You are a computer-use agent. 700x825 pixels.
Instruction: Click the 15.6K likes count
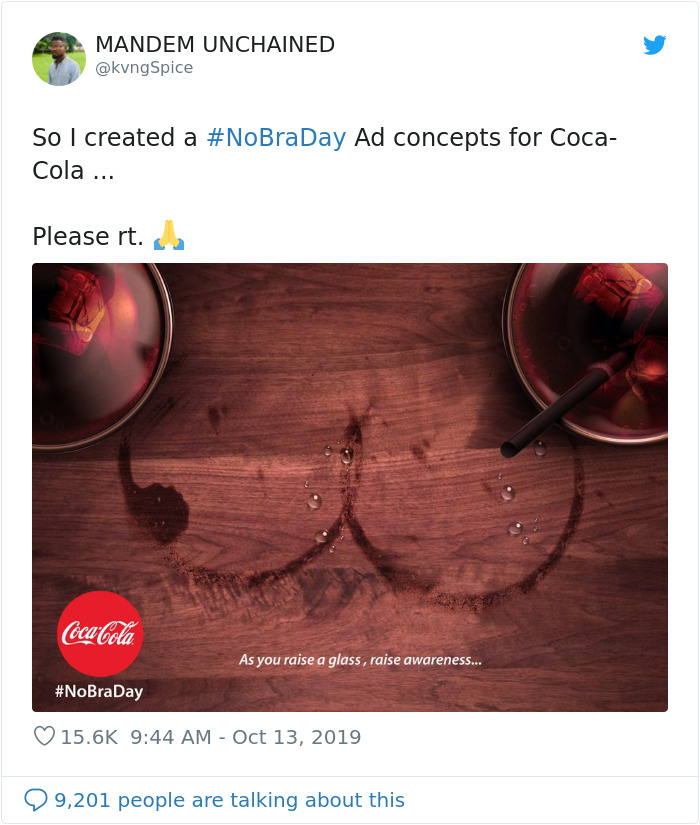[89, 737]
